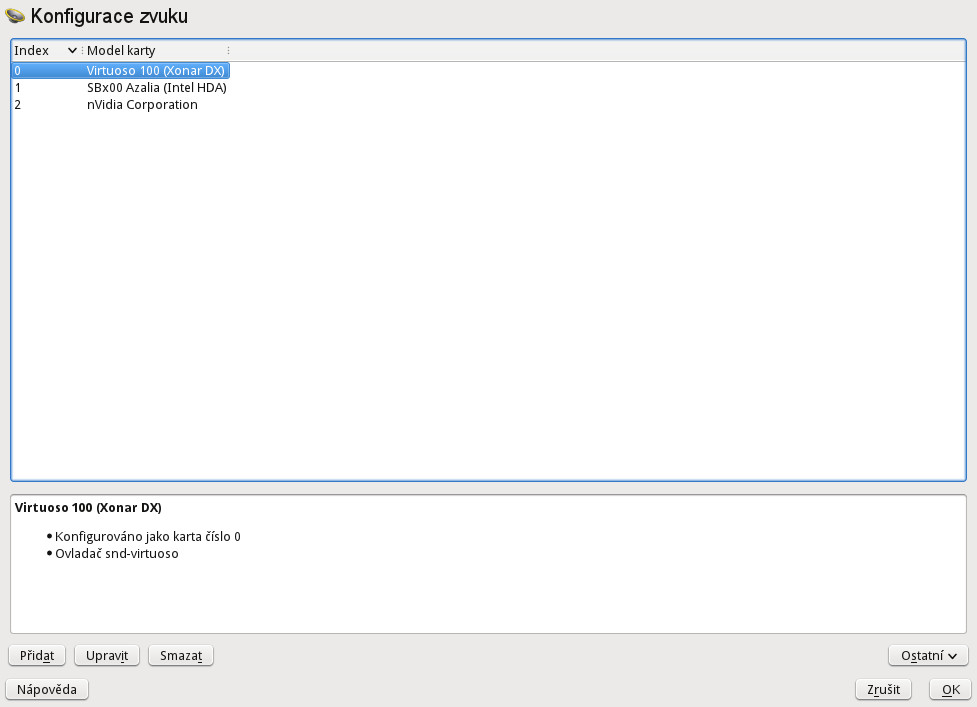
Task: Open the Ostatní dropdown menu
Action: click(928, 655)
